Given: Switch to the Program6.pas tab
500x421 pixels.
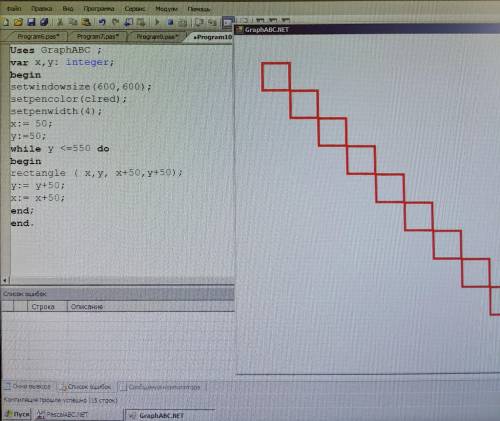Looking at the screenshot, I should click(38, 36).
